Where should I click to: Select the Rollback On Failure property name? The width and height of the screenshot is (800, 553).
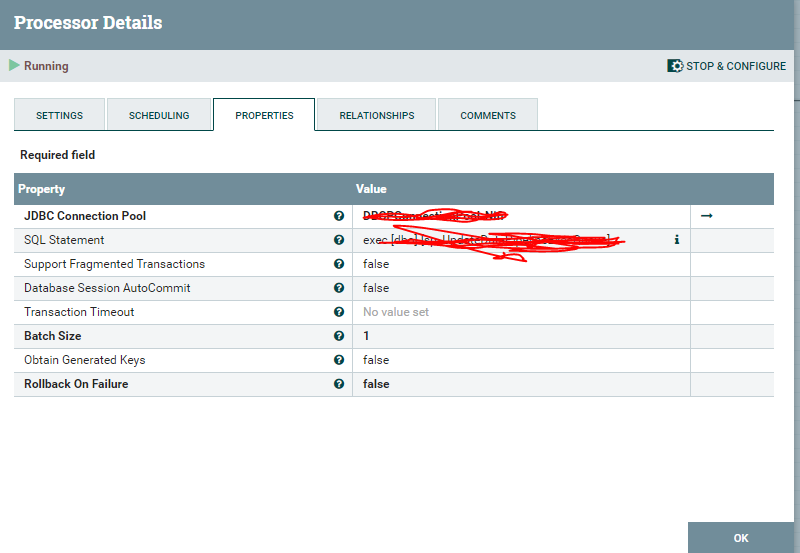click(x=76, y=384)
